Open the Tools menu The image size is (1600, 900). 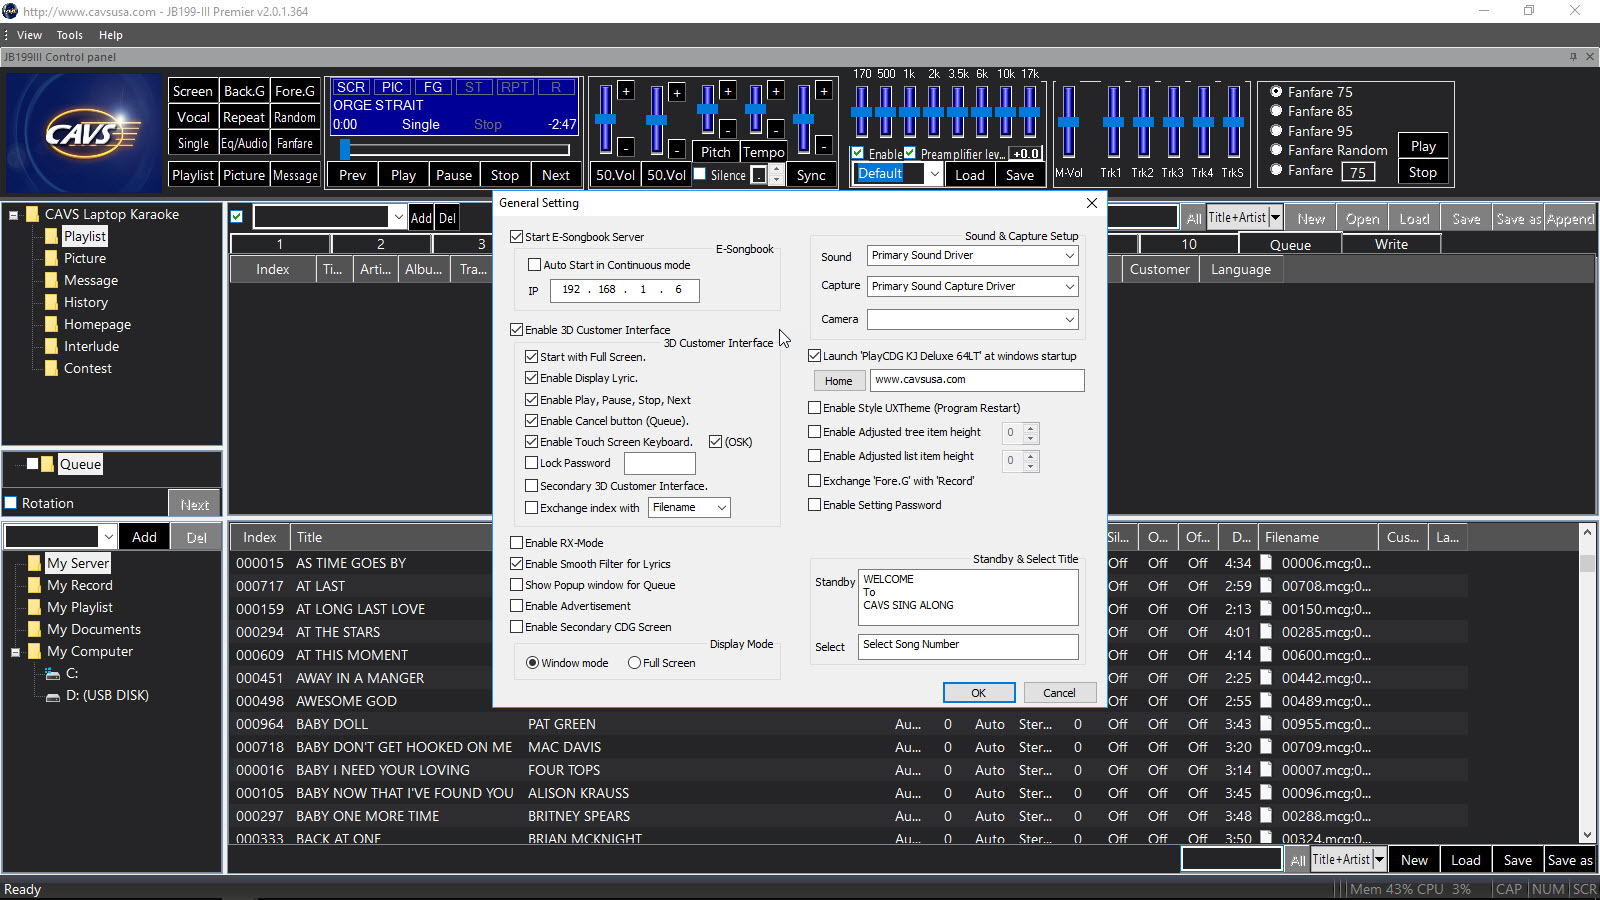[69, 35]
